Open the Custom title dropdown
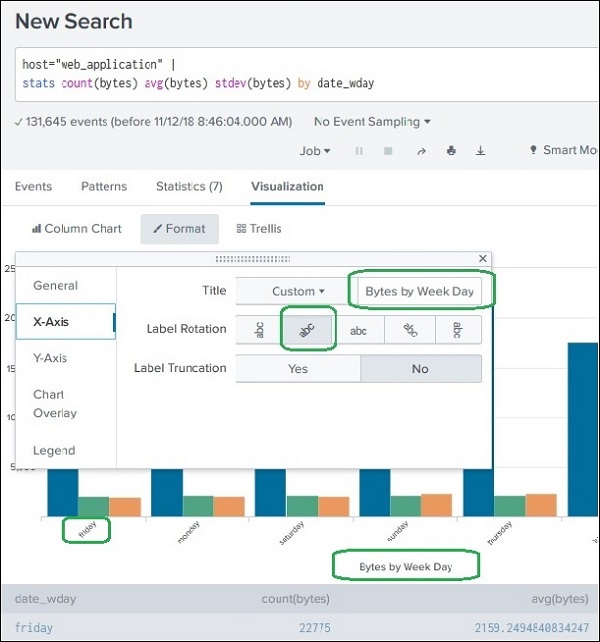The image size is (600, 642). tap(297, 292)
